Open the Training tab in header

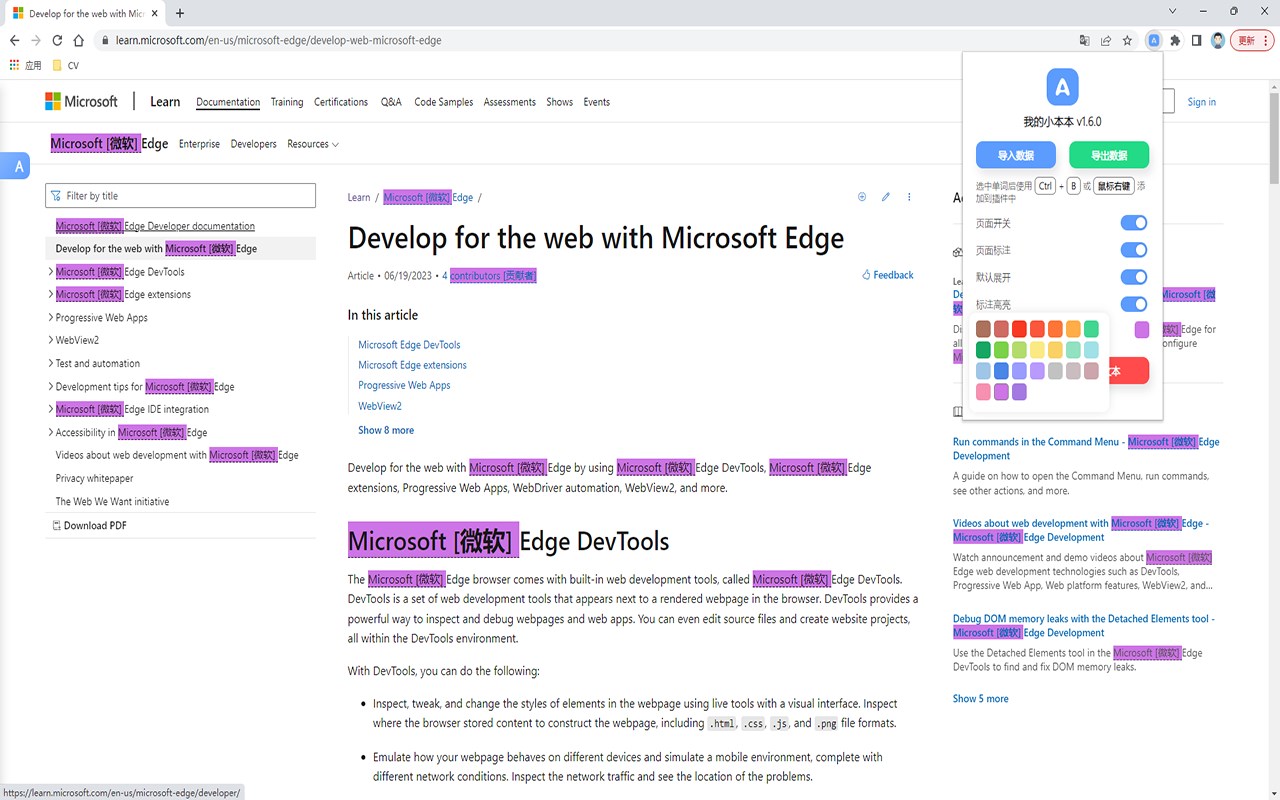[287, 102]
